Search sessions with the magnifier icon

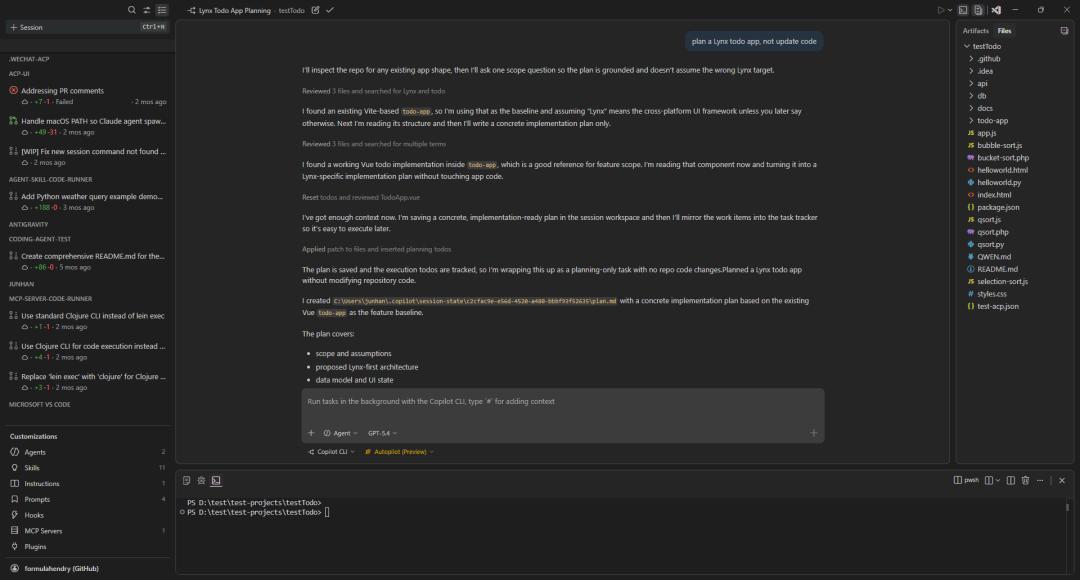[132, 10]
